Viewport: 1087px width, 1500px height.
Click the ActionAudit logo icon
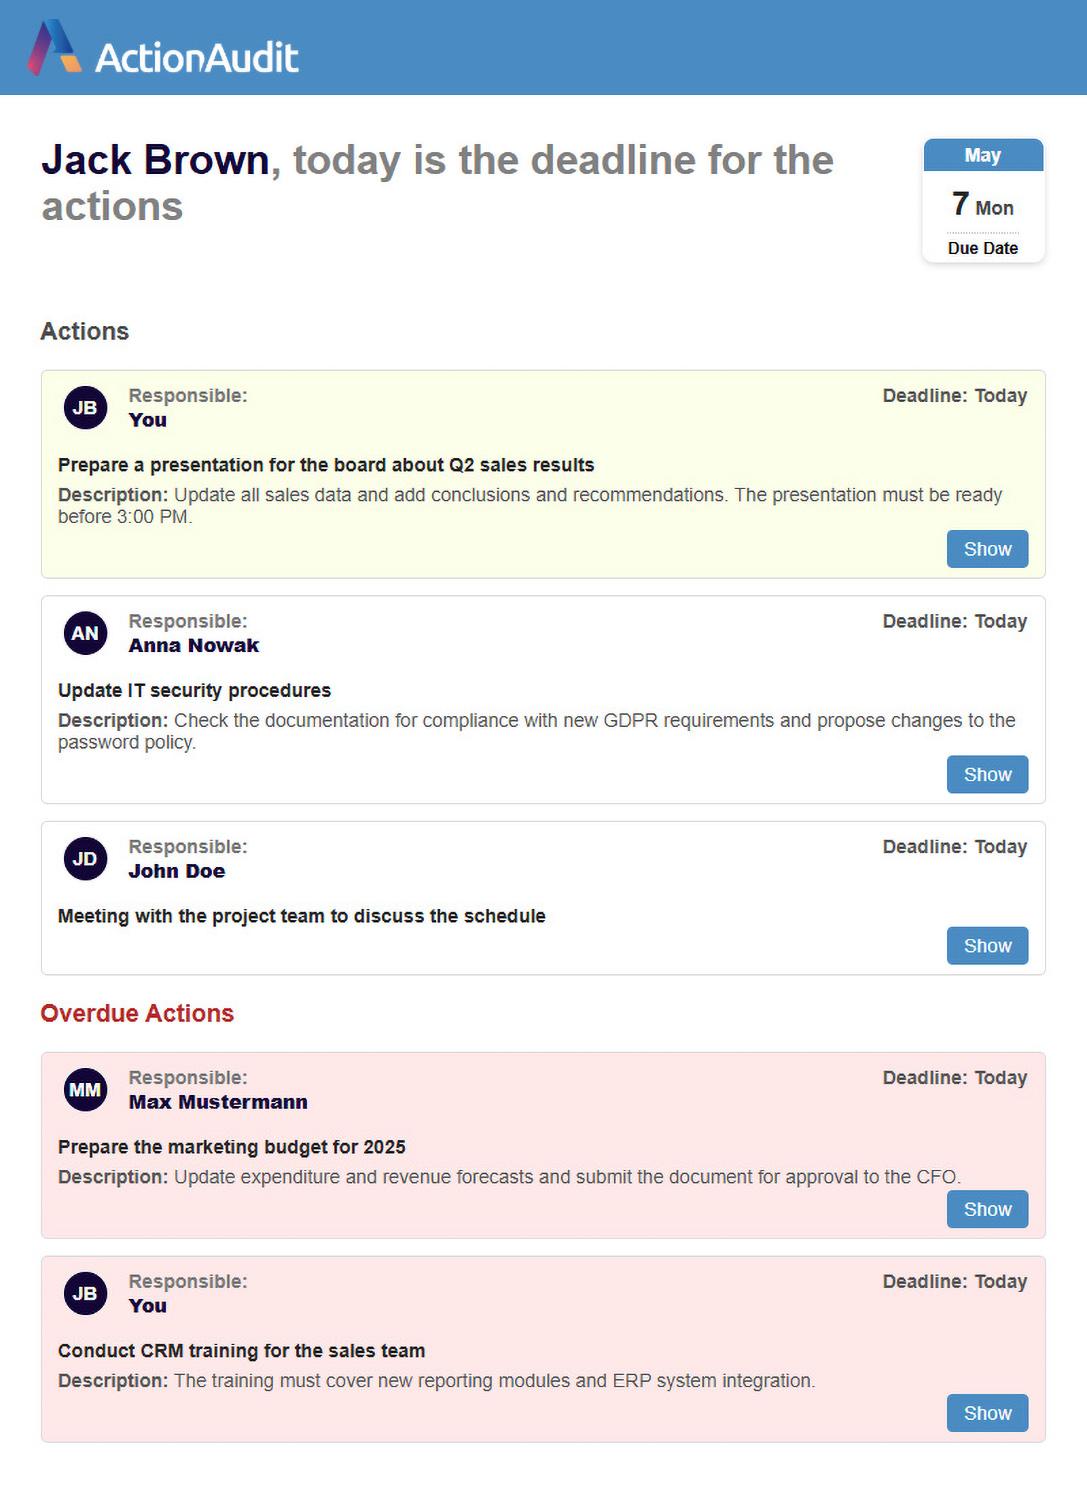point(55,48)
